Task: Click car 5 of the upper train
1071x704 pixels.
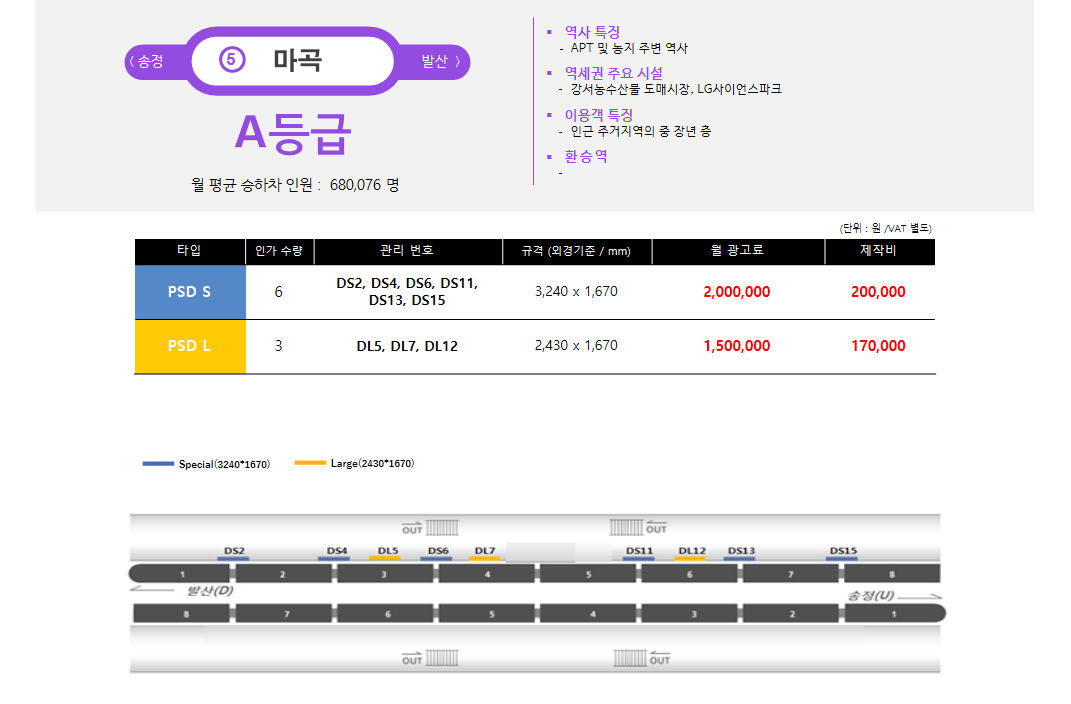Action: pyautogui.click(x=587, y=574)
